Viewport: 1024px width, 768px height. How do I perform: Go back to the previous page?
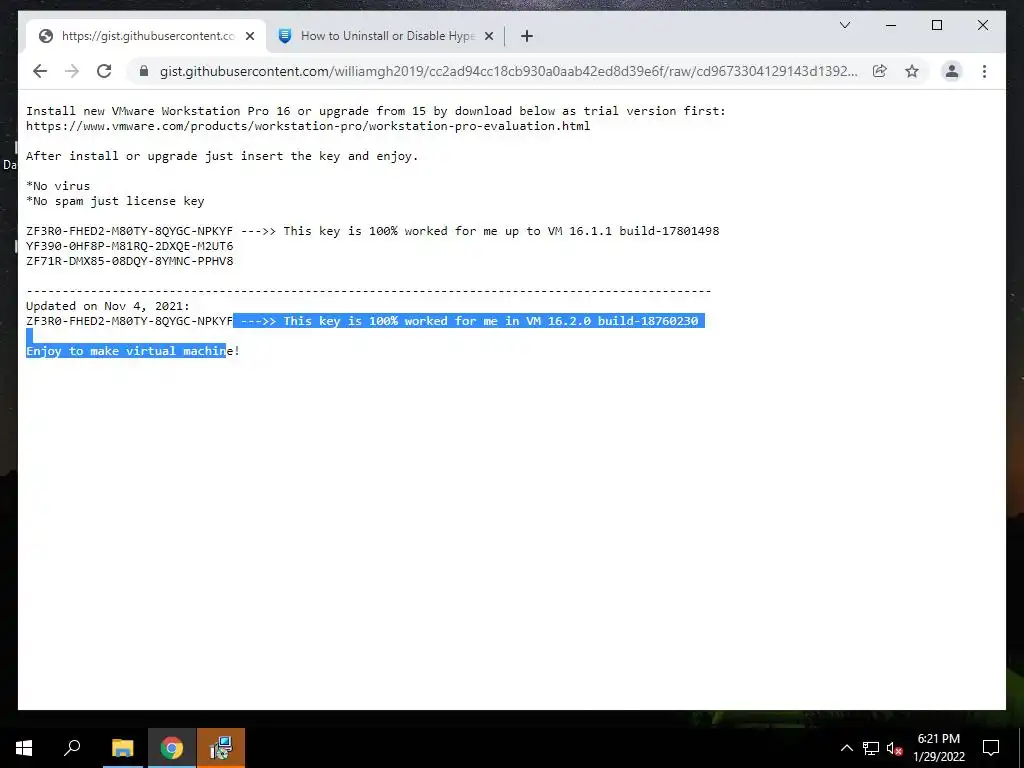[40, 71]
